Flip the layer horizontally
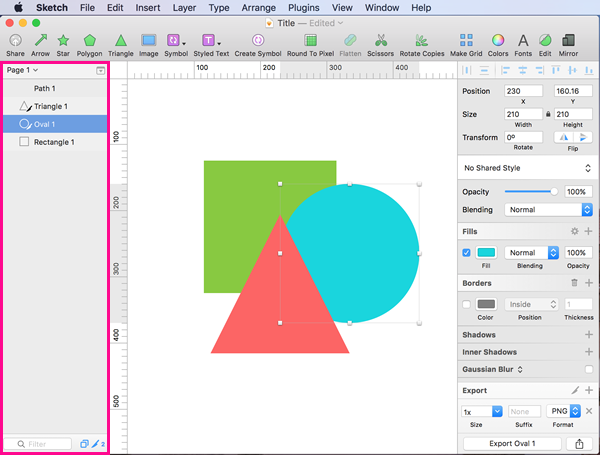600x455 pixels. (563, 137)
